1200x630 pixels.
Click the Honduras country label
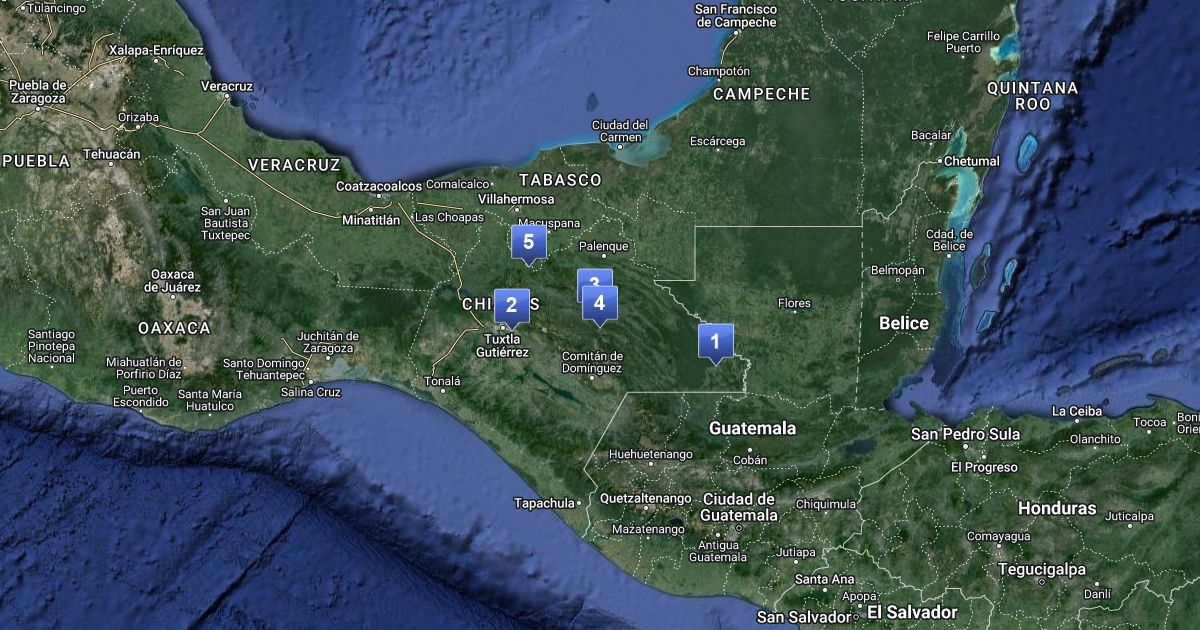tap(1057, 509)
